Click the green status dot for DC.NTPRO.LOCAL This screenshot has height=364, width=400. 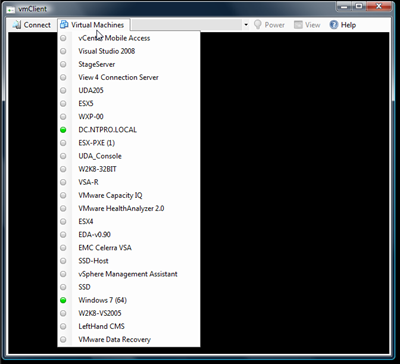coord(63,130)
